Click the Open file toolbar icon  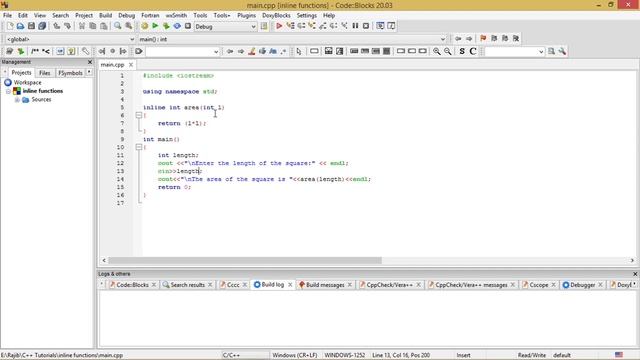tap(20, 26)
